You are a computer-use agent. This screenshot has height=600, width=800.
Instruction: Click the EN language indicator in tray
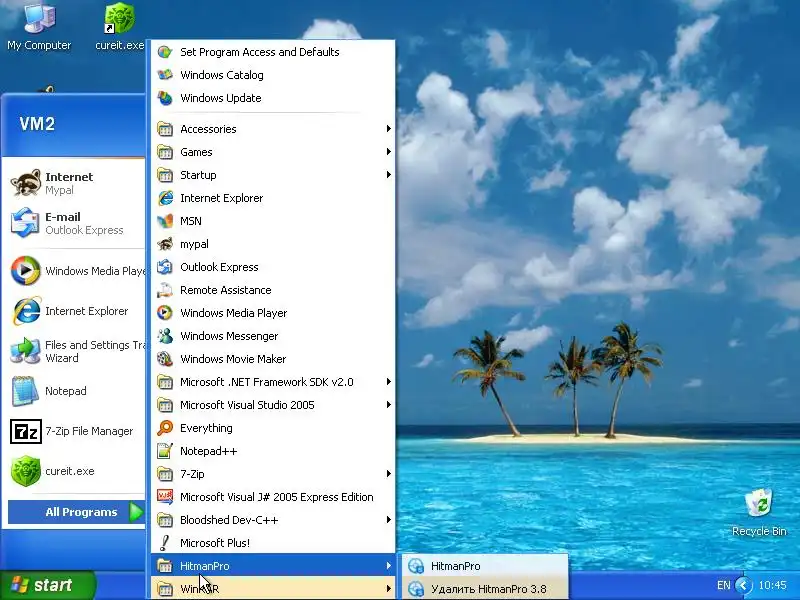click(x=723, y=585)
